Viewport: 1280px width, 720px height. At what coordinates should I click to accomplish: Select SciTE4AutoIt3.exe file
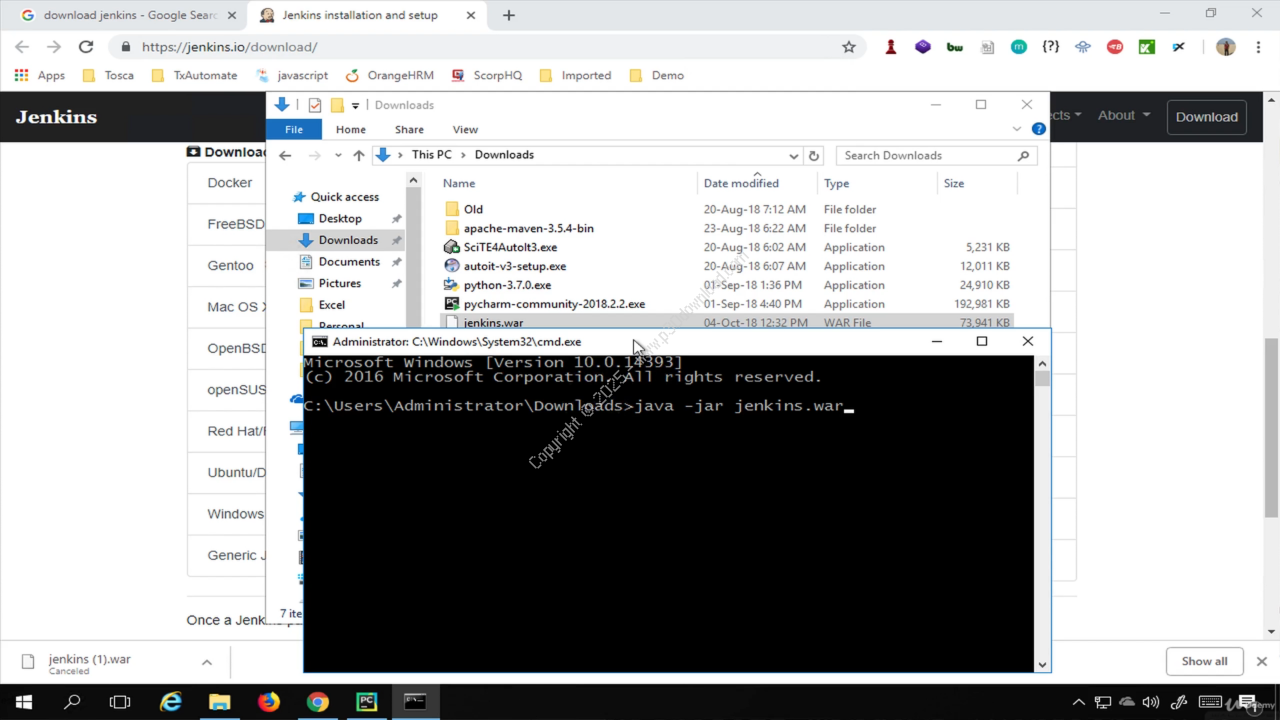click(x=510, y=247)
